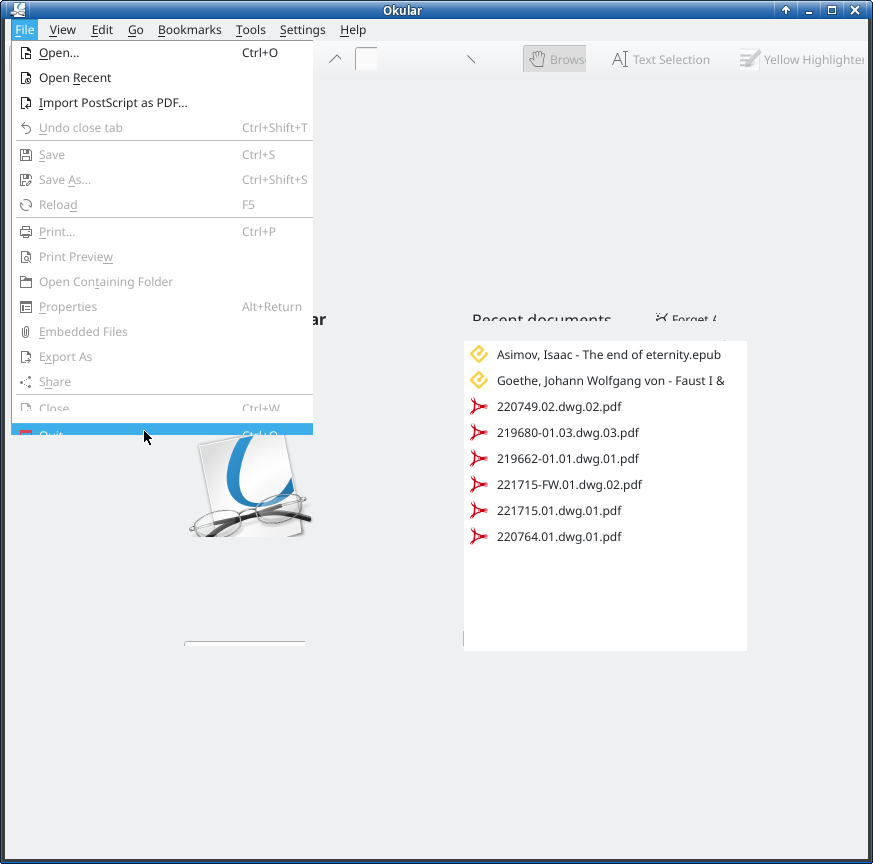Click the Open file icon in File menu
873x864 pixels.
(26, 53)
